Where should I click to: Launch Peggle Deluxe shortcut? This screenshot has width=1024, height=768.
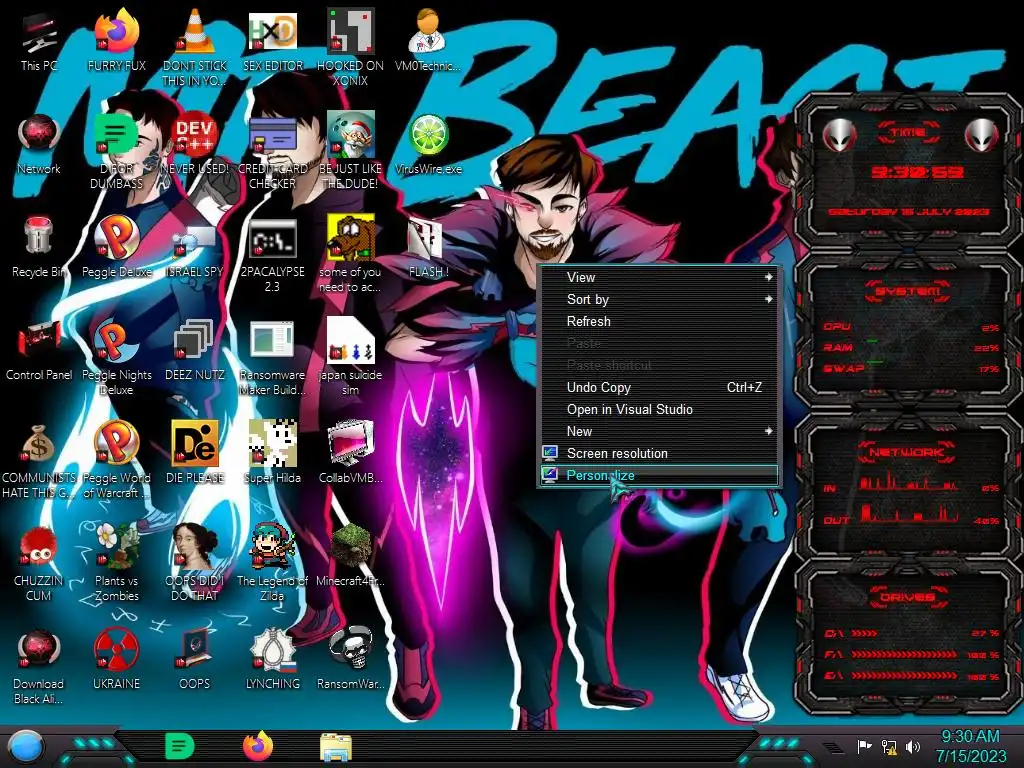[x=116, y=246]
